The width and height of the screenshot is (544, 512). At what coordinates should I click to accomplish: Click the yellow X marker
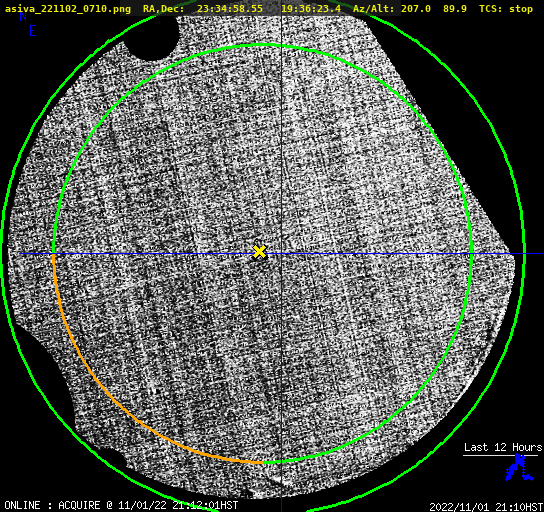click(259, 252)
